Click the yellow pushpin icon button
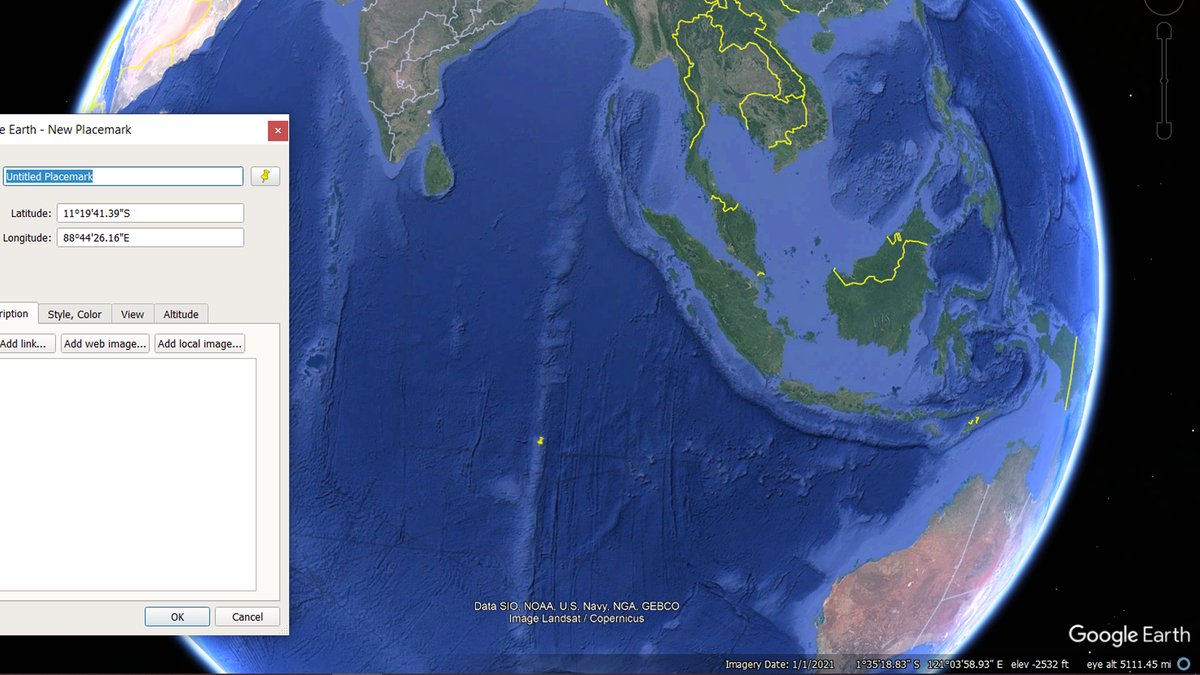Viewport: 1200px width, 675px height. 265,176
